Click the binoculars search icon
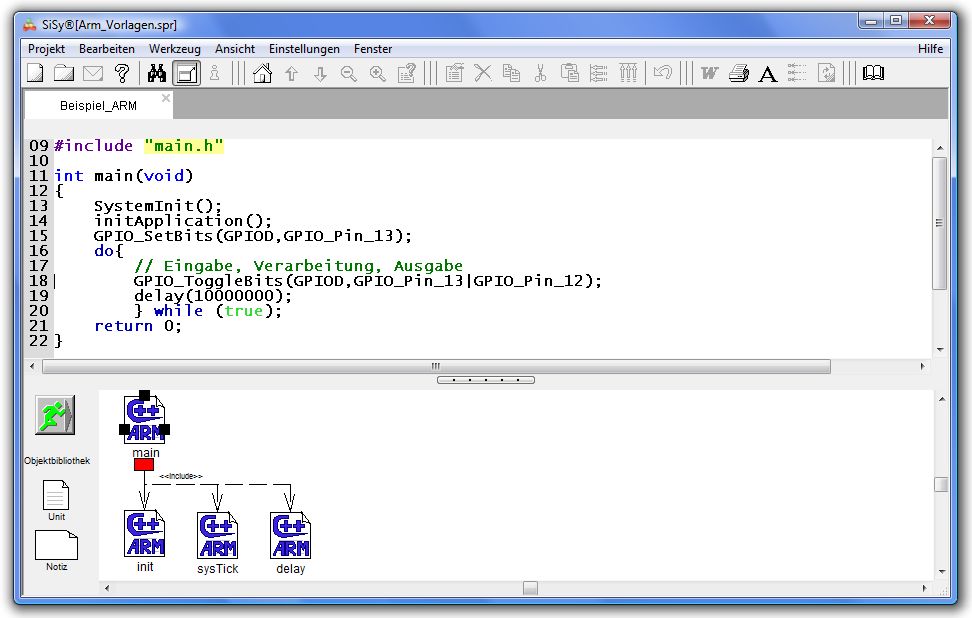 pos(157,73)
